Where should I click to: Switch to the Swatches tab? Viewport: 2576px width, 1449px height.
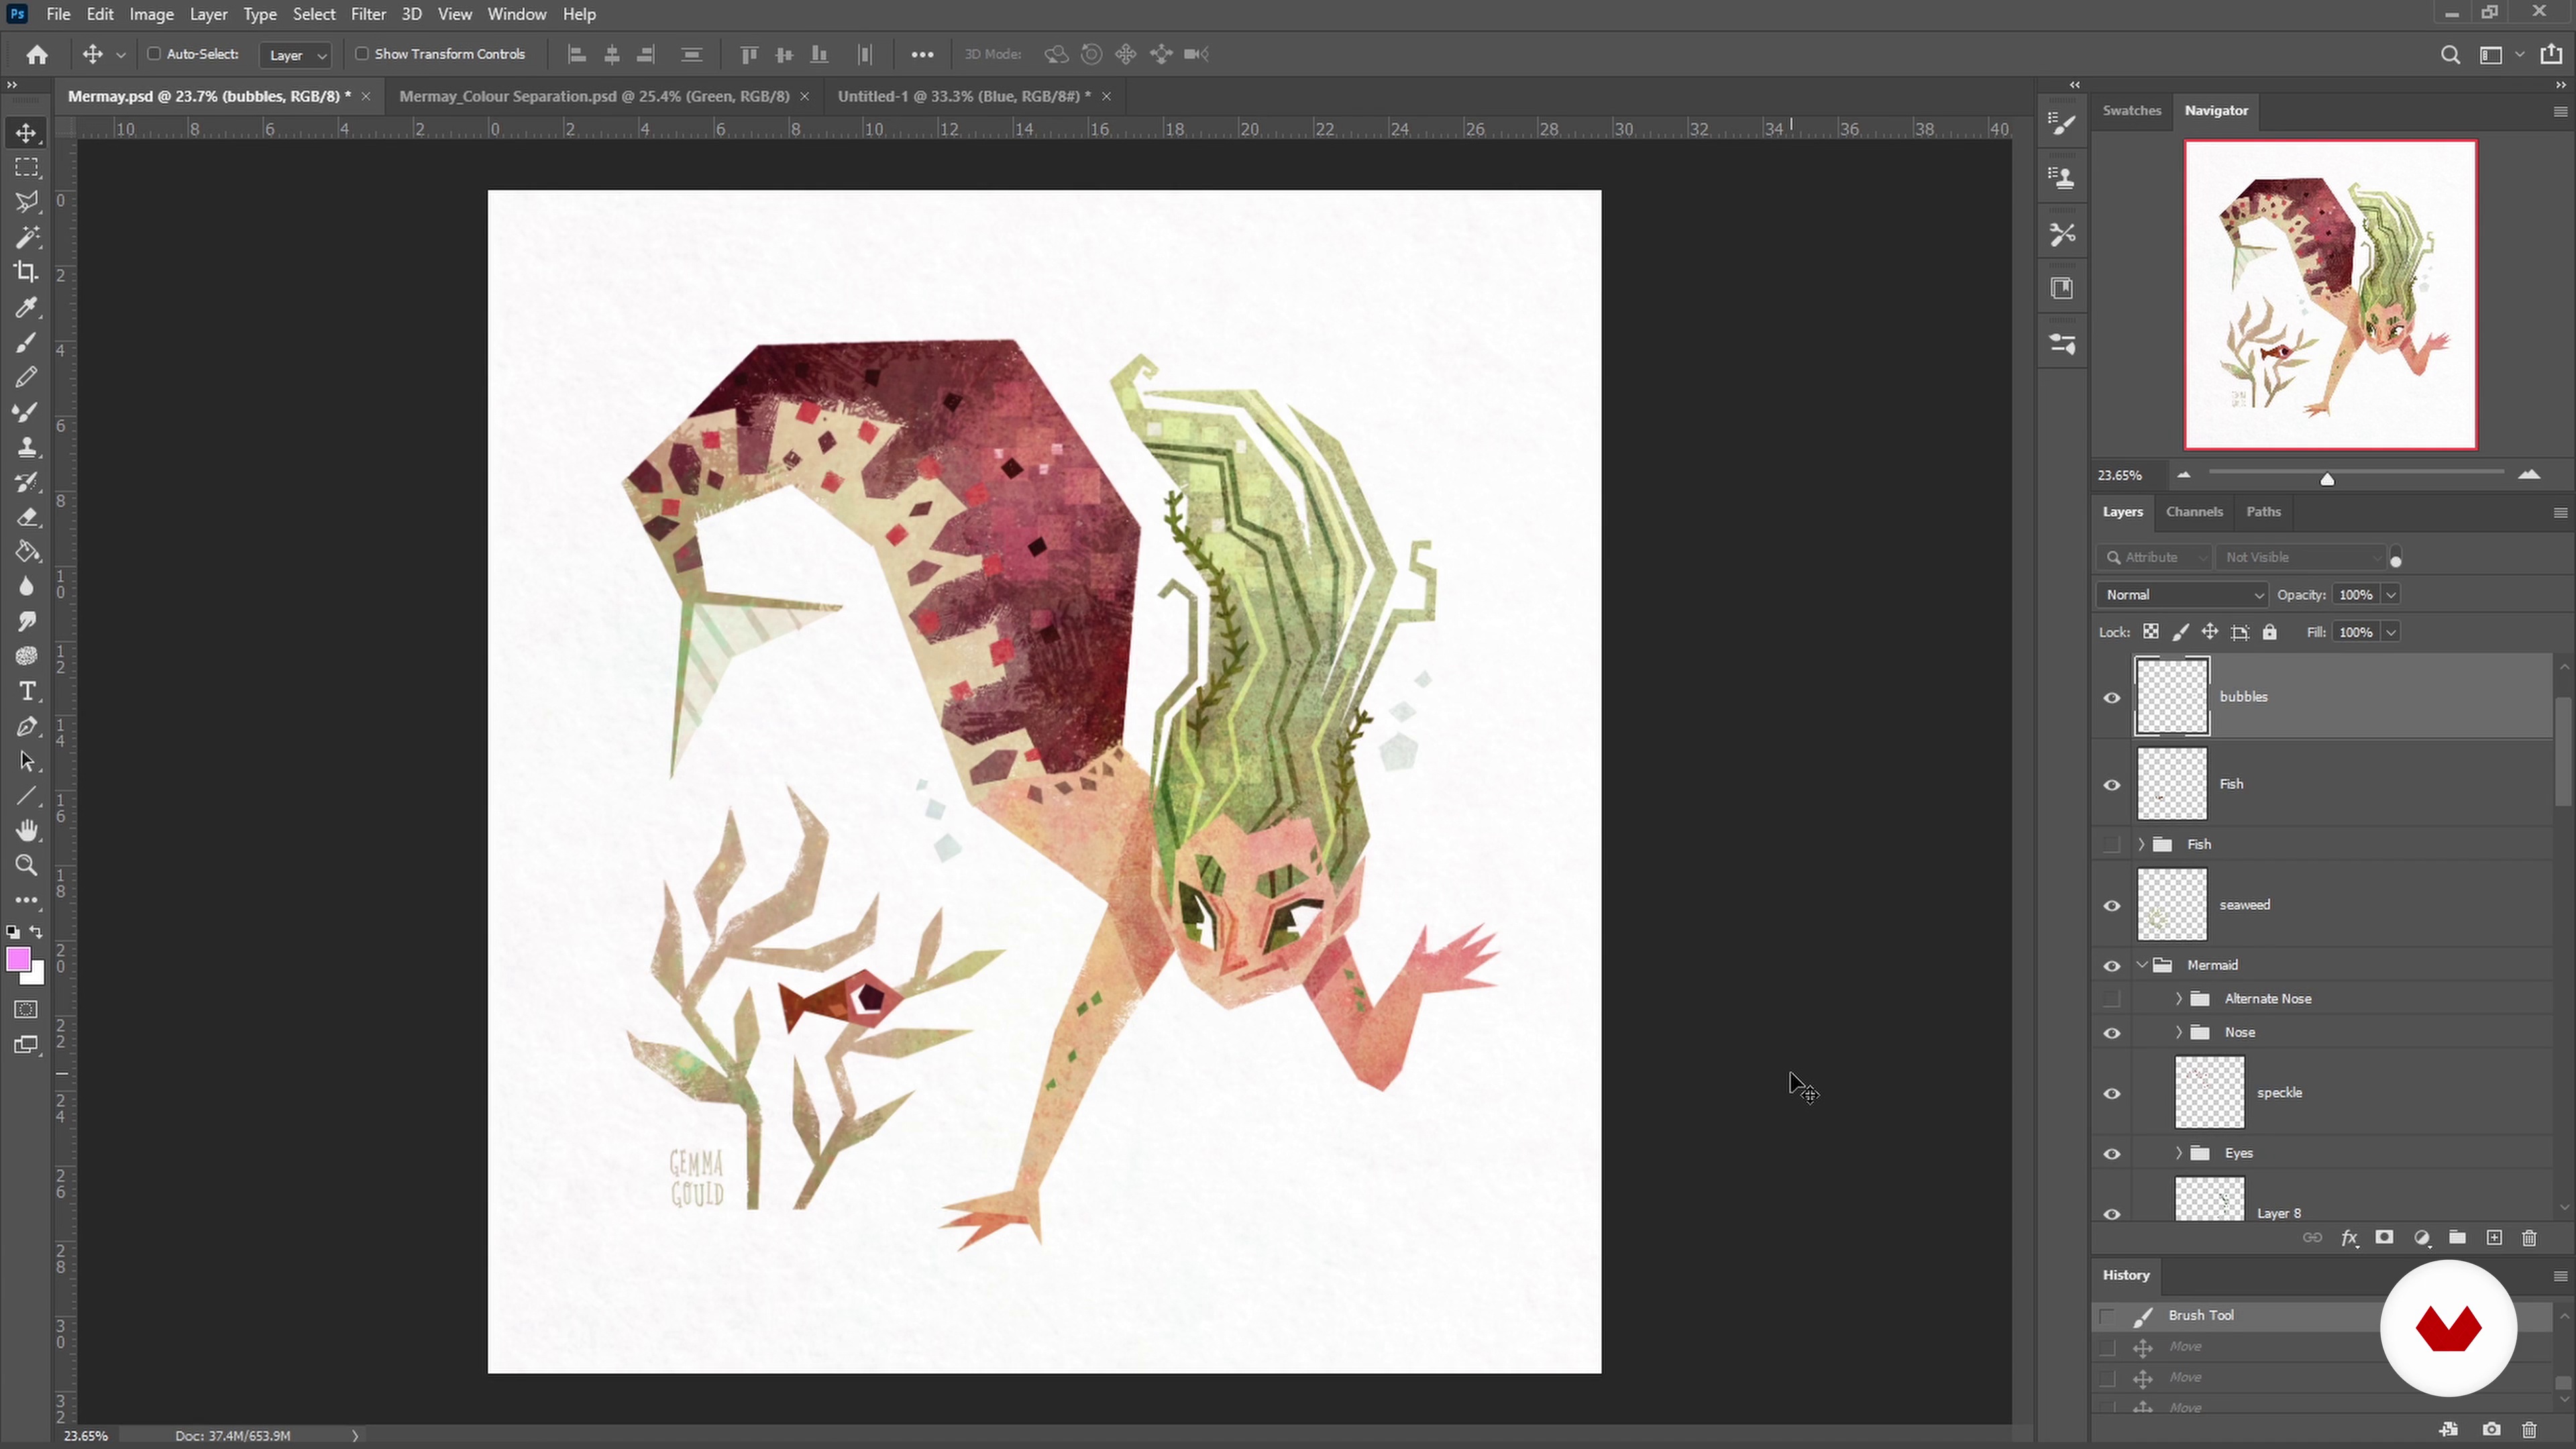click(x=2131, y=111)
